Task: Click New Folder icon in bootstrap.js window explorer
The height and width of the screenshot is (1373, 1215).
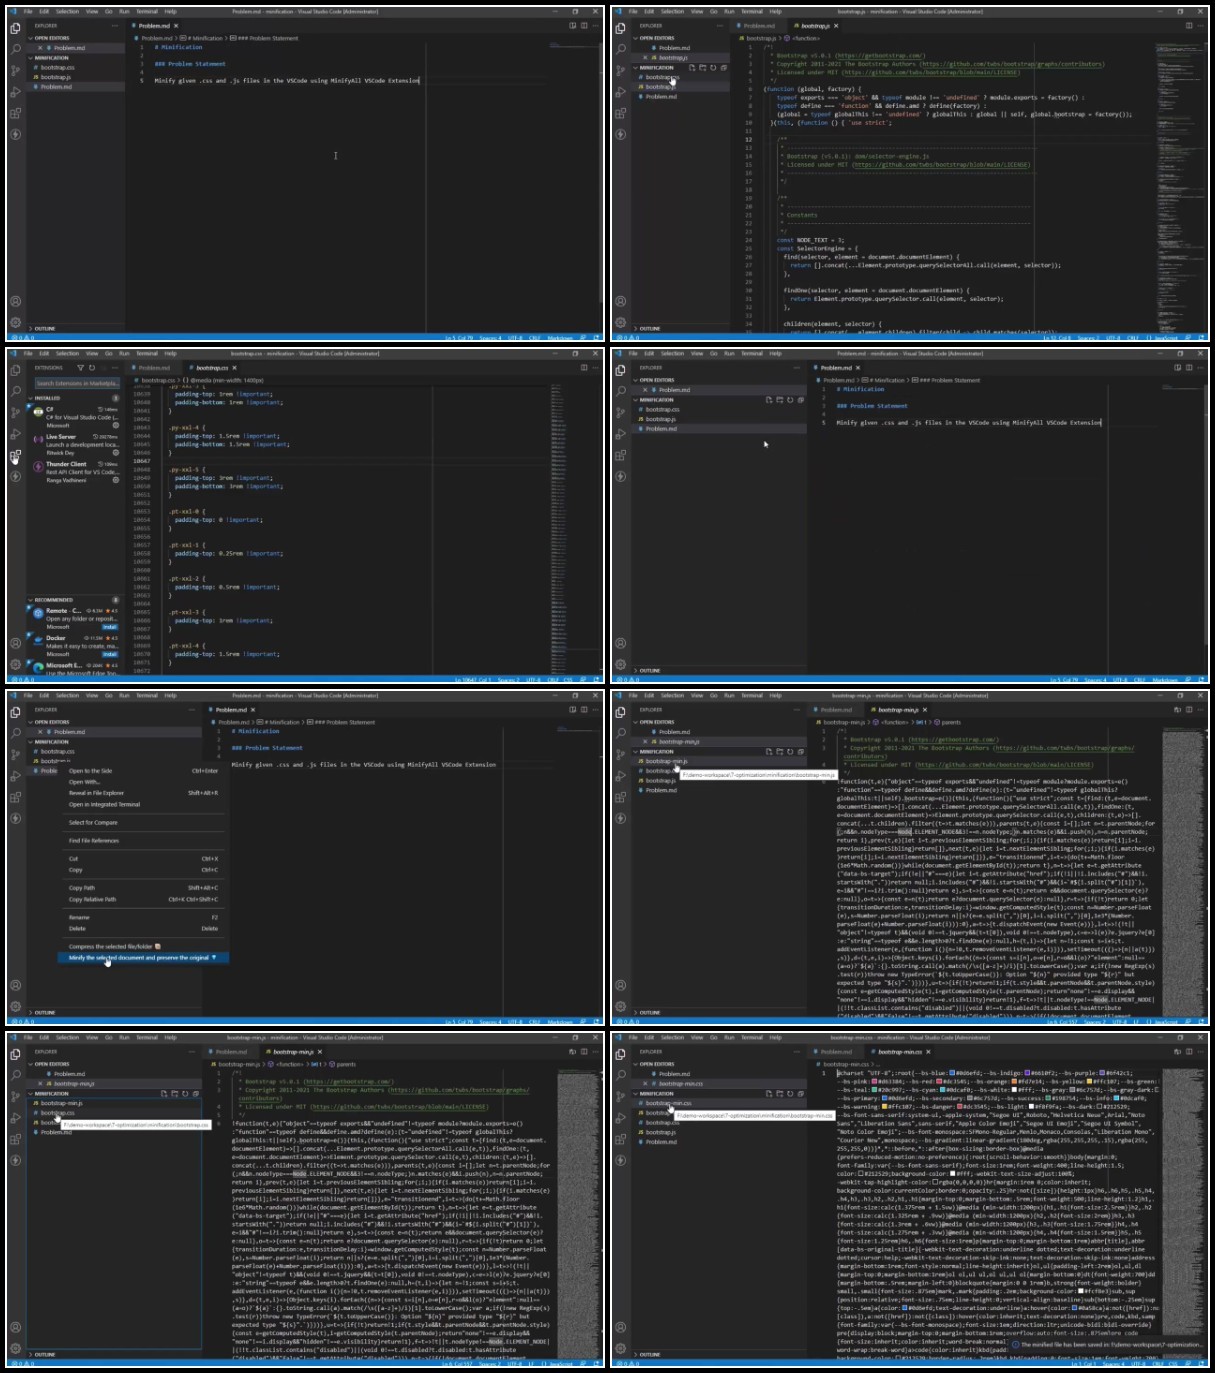Action: 702,68
